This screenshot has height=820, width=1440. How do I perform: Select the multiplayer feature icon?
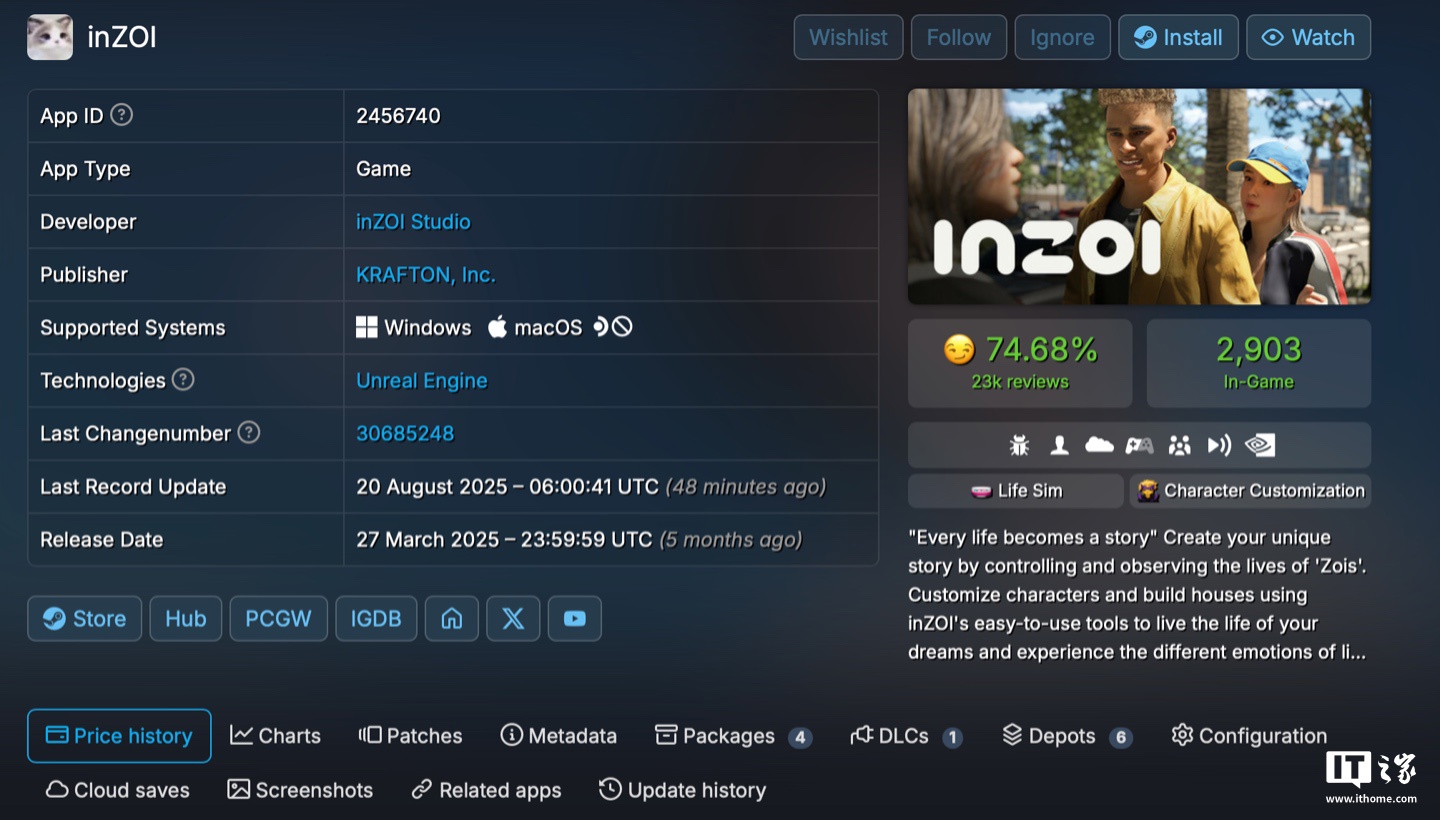tap(1179, 445)
